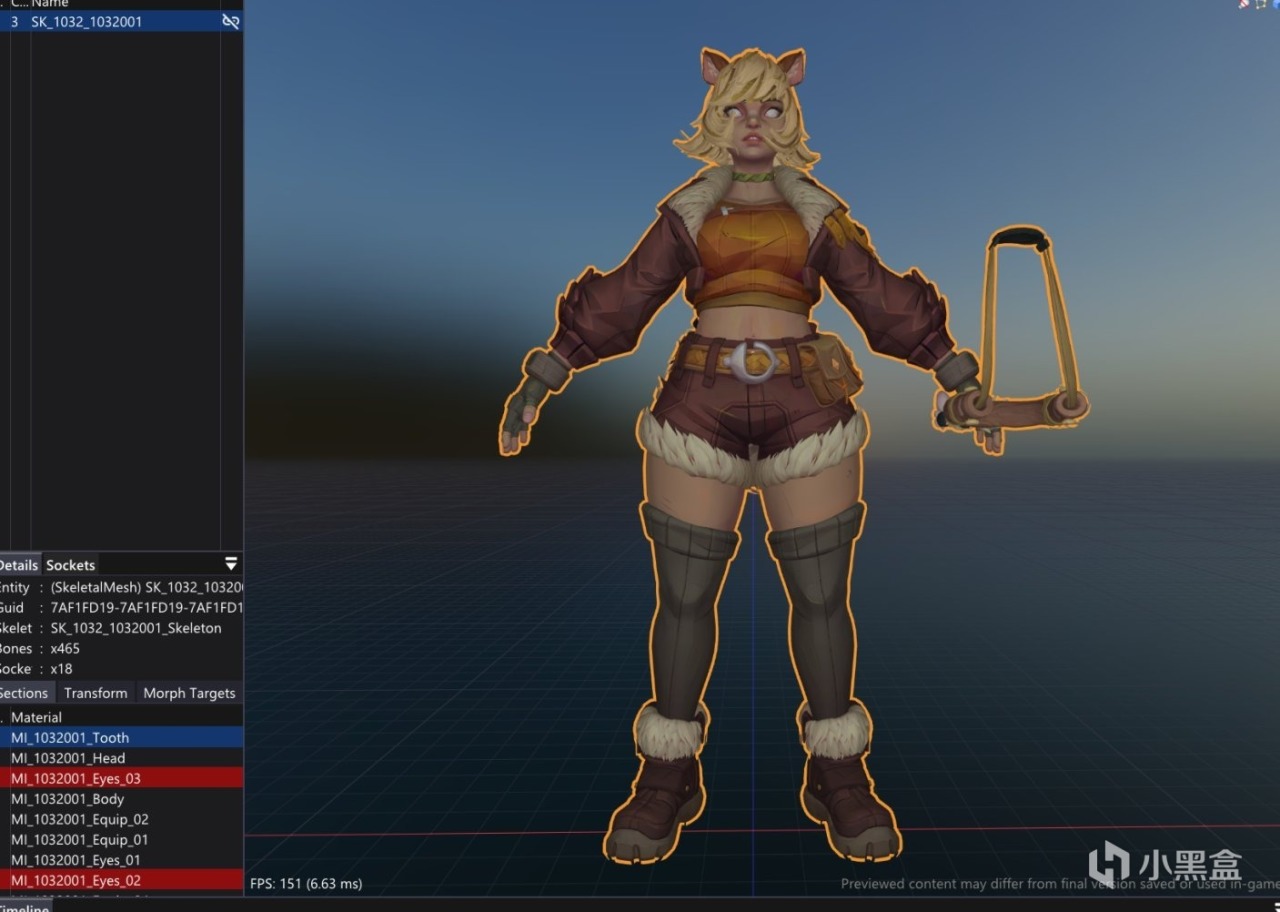
Task: Switch to the Sockets tab
Action: (71, 565)
